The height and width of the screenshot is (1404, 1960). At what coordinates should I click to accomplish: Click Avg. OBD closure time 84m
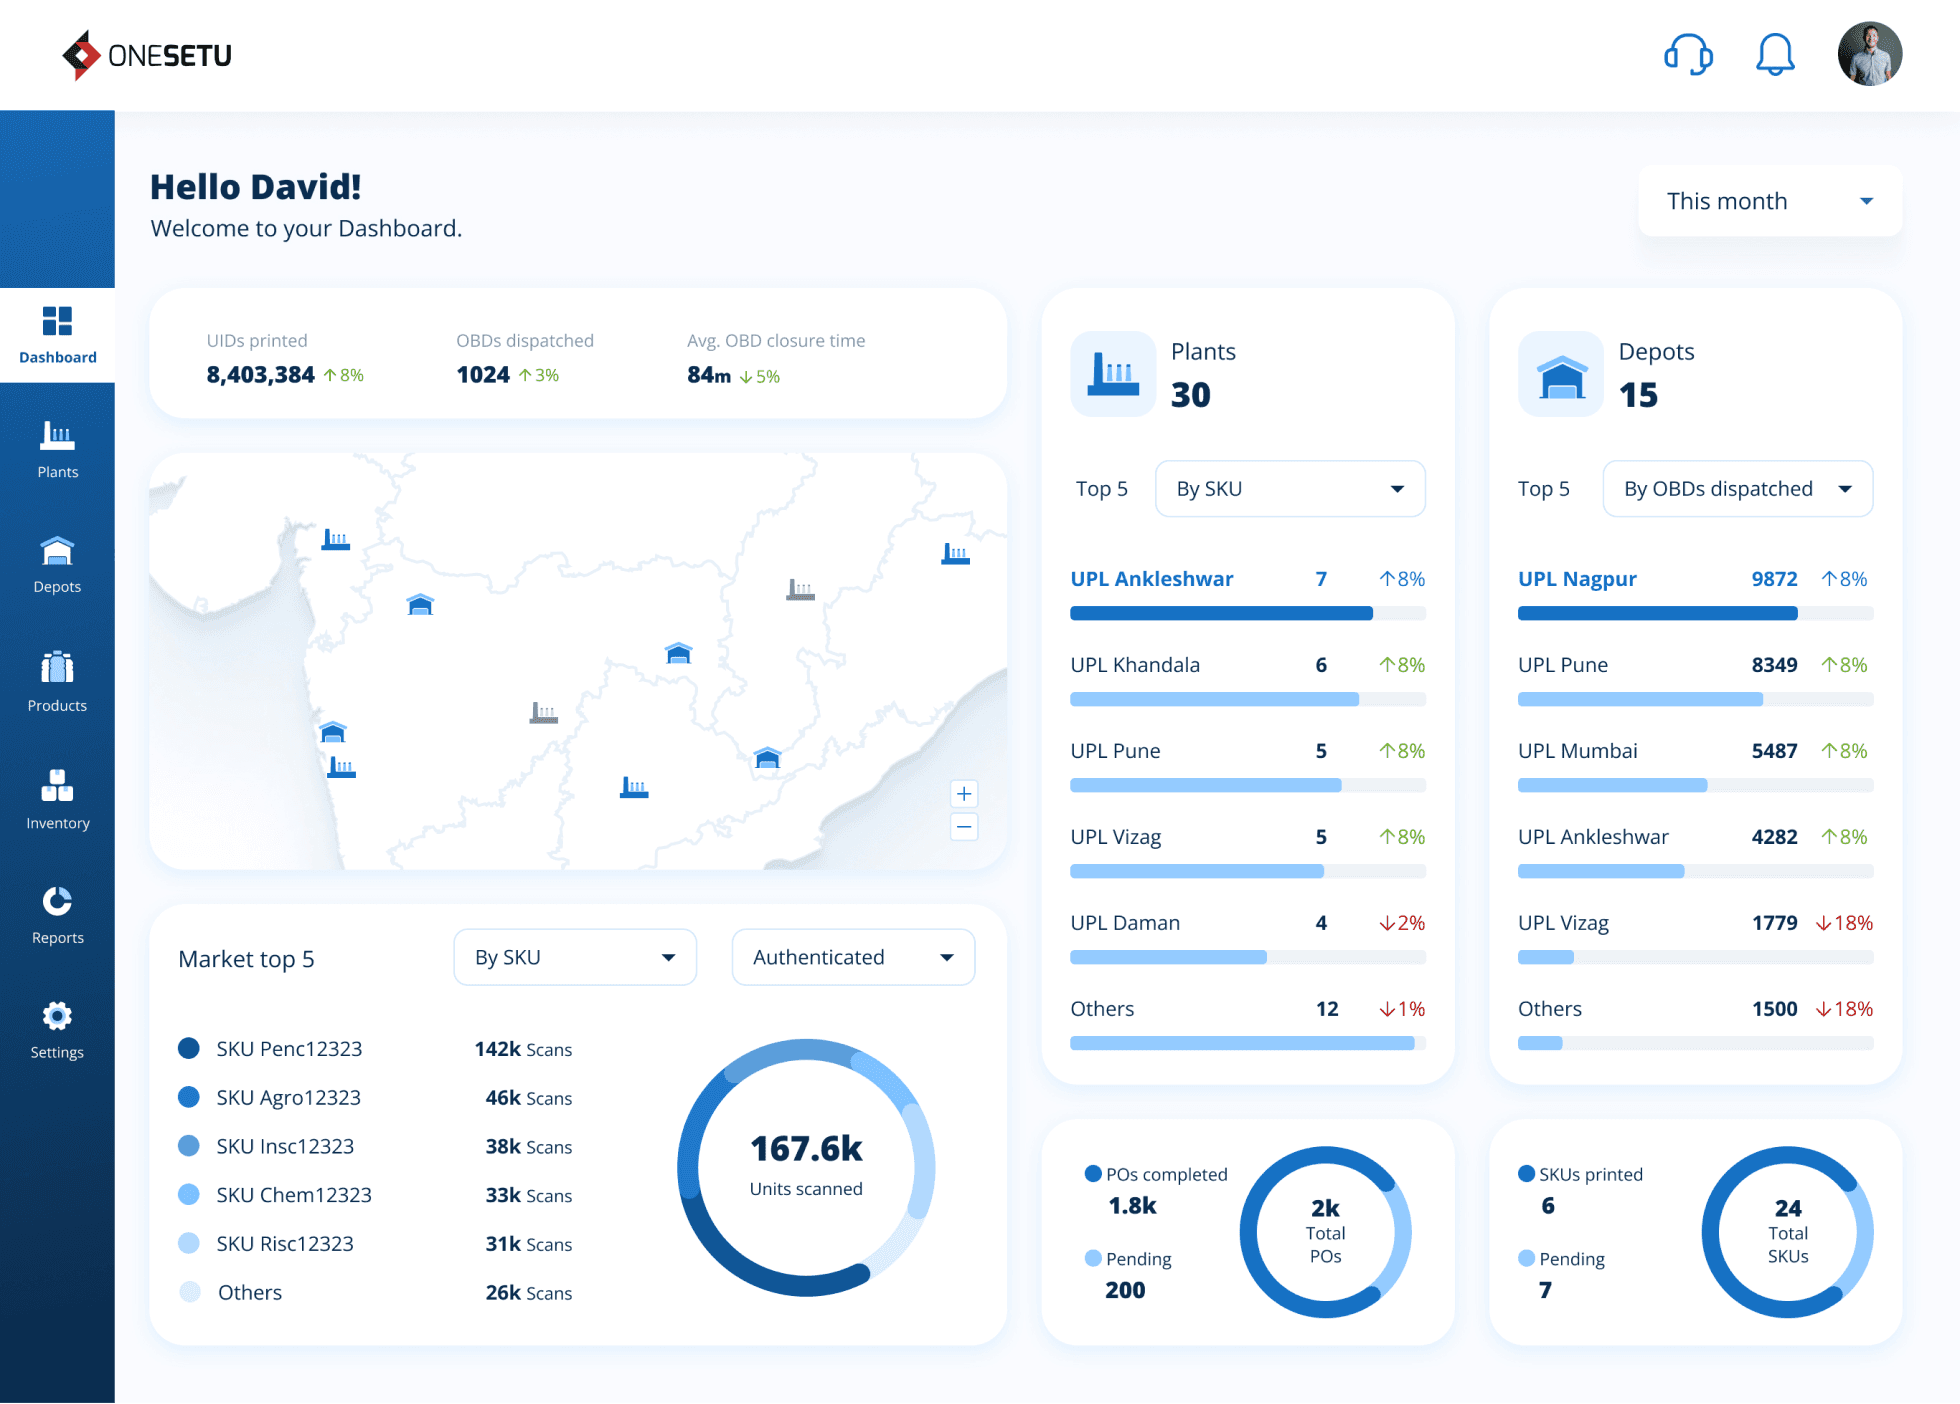tap(709, 375)
